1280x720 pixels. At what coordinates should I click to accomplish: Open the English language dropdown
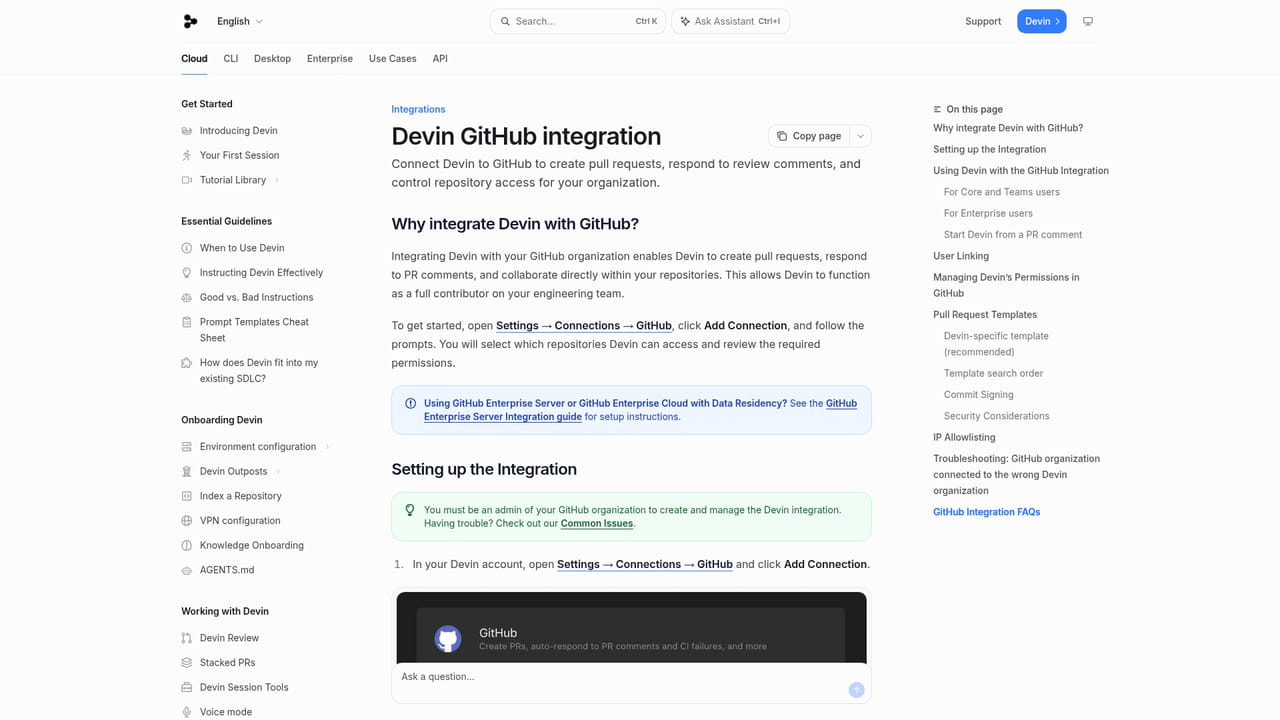[240, 21]
